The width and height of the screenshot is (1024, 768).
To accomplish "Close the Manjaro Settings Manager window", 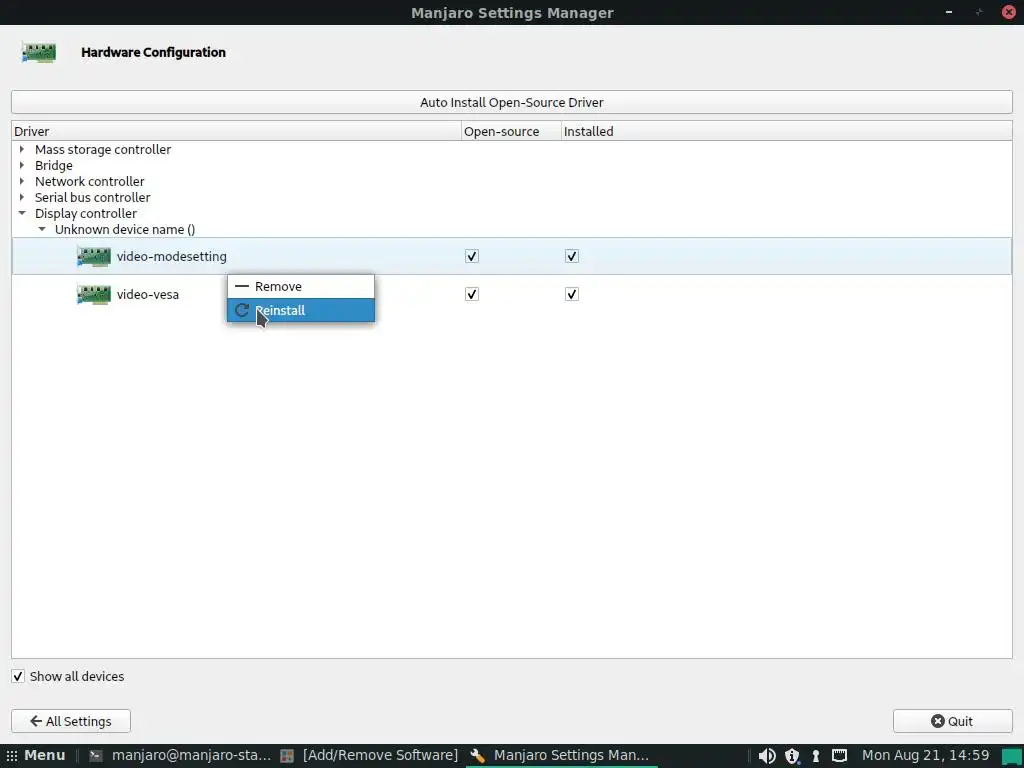I will tap(1009, 12).
